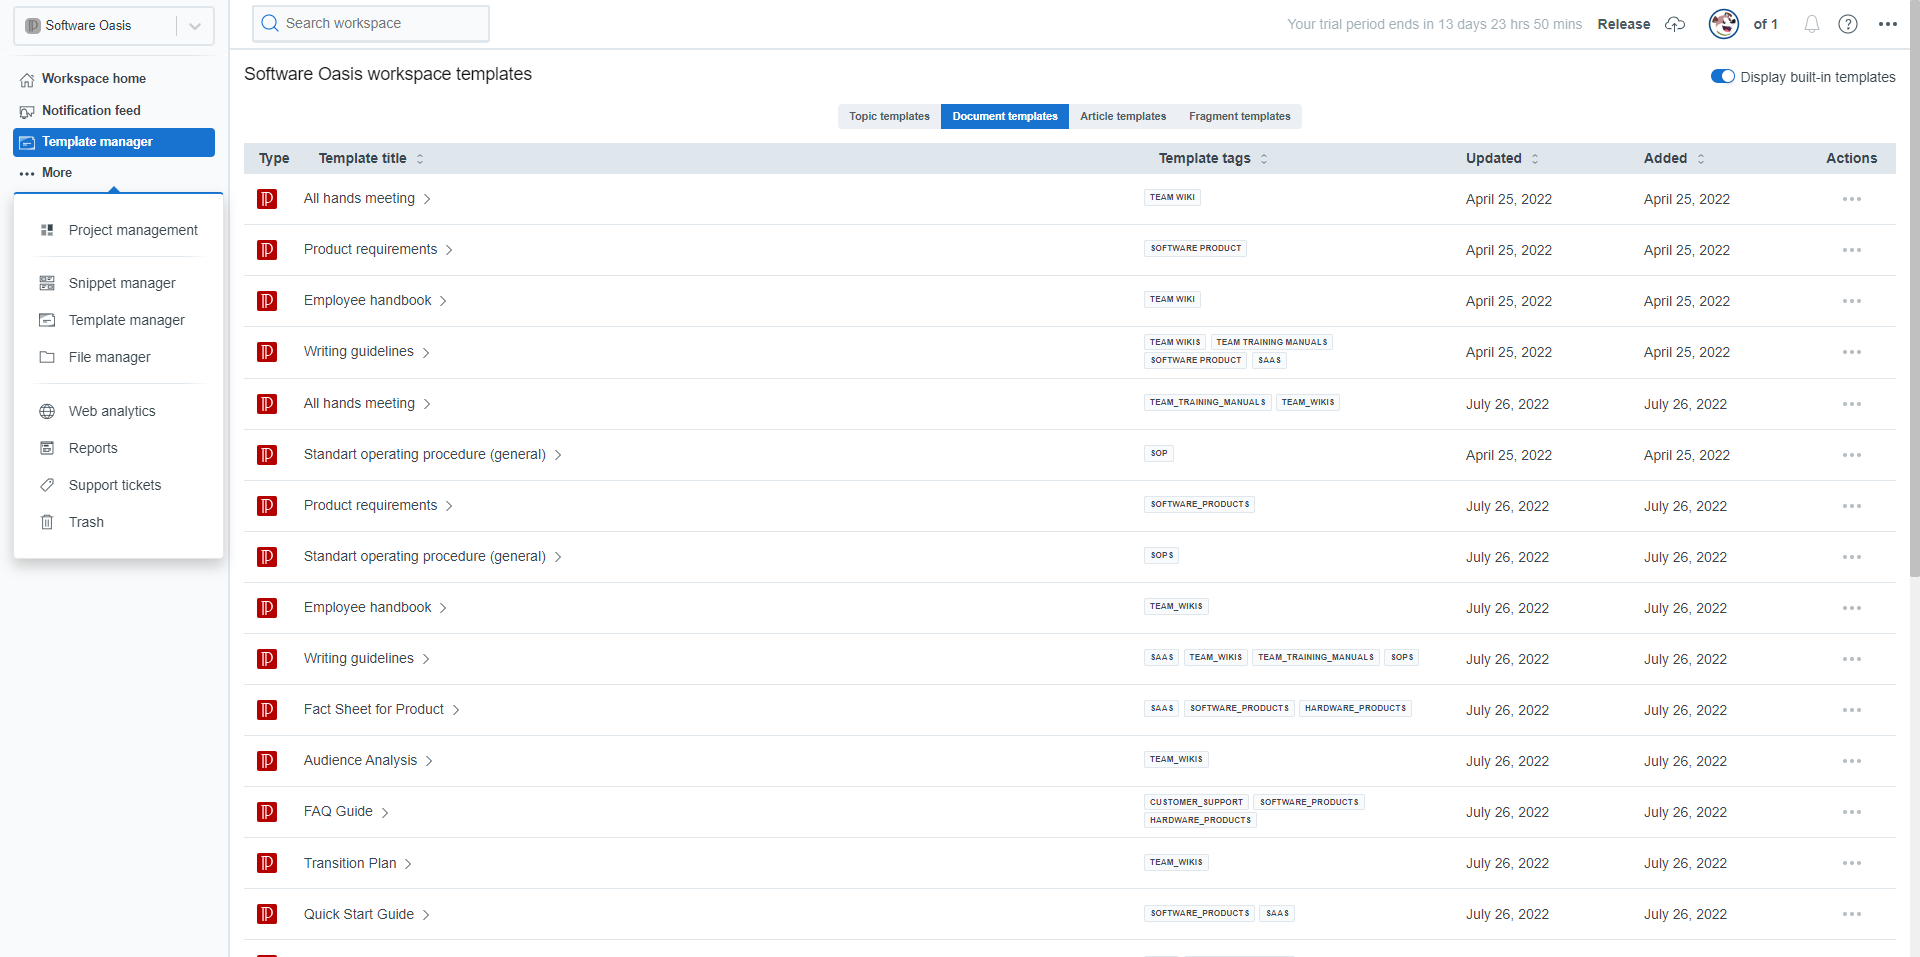
Task: Open actions menu for Audience Analysis
Action: (1851, 761)
